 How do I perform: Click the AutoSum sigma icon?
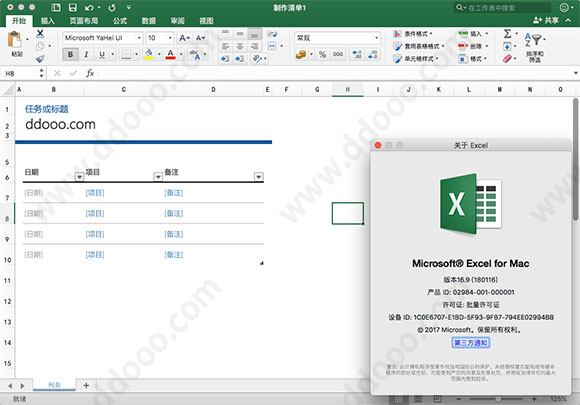pyautogui.click(x=508, y=34)
